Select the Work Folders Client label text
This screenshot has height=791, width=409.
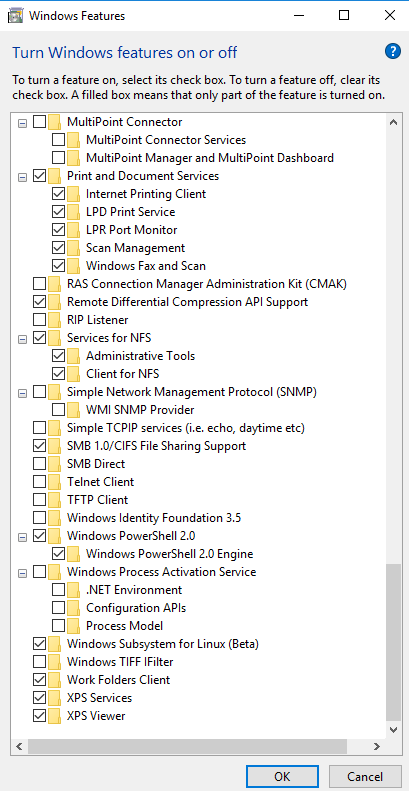[x=119, y=680]
